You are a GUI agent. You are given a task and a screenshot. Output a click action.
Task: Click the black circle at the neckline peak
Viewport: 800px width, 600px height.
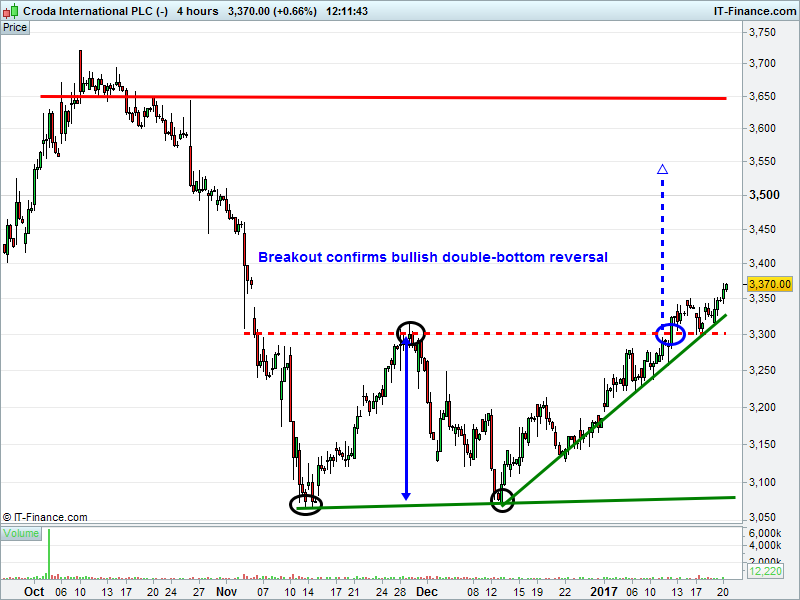pyautogui.click(x=411, y=334)
